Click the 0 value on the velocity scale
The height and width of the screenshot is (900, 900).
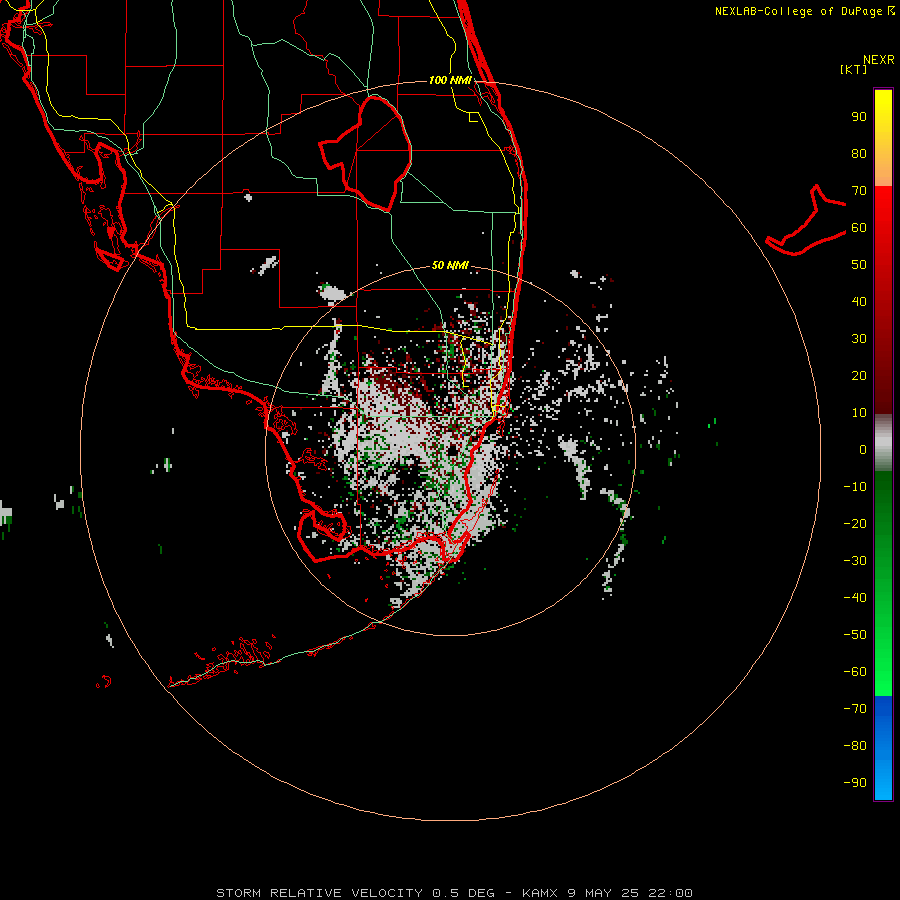pyautogui.click(x=863, y=449)
